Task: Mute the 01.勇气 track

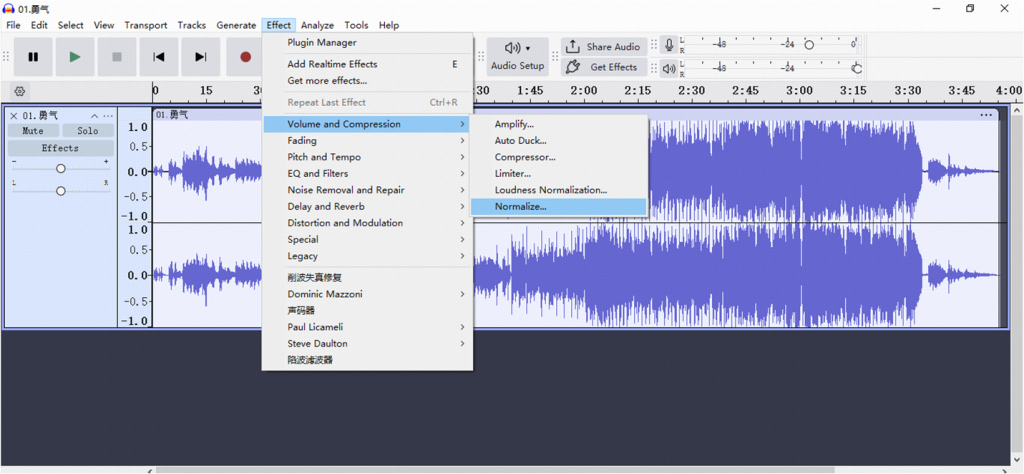Action: click(x=33, y=131)
